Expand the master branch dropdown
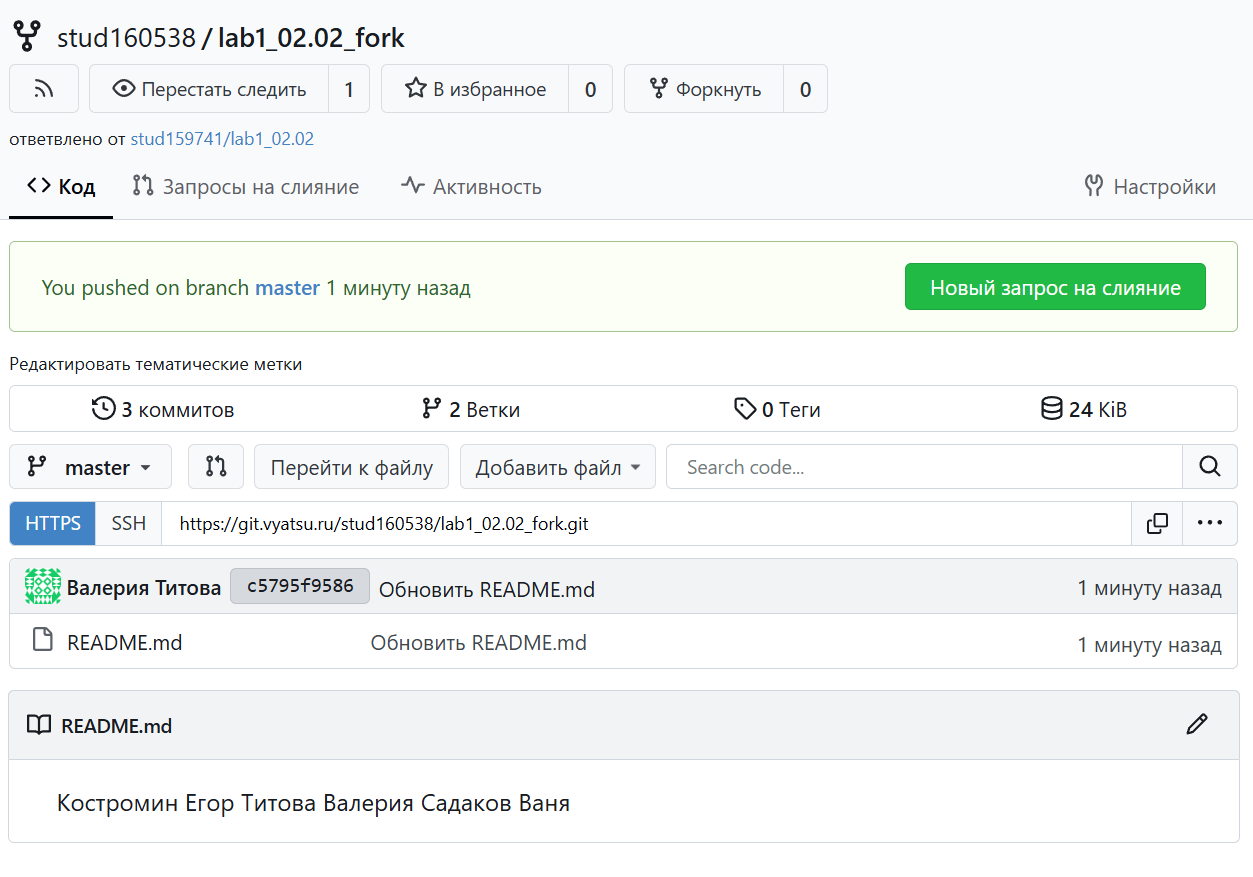 (90, 467)
